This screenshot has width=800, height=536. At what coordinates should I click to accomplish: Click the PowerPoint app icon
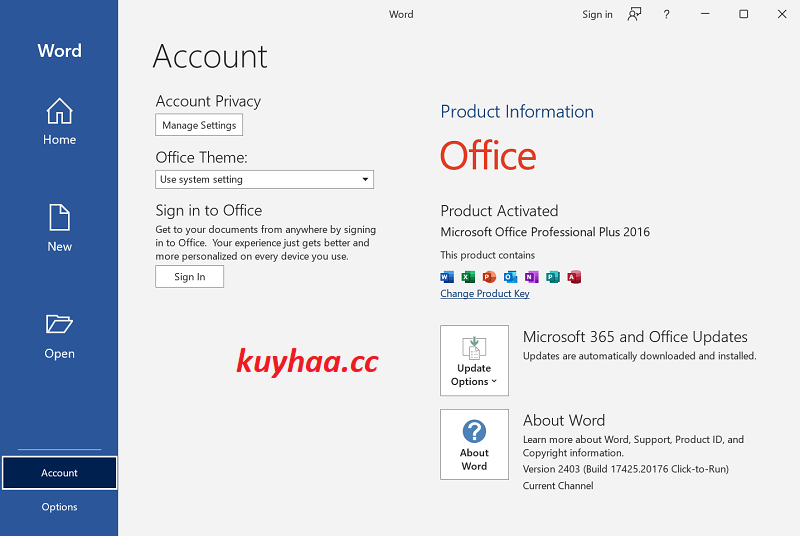pyautogui.click(x=489, y=277)
